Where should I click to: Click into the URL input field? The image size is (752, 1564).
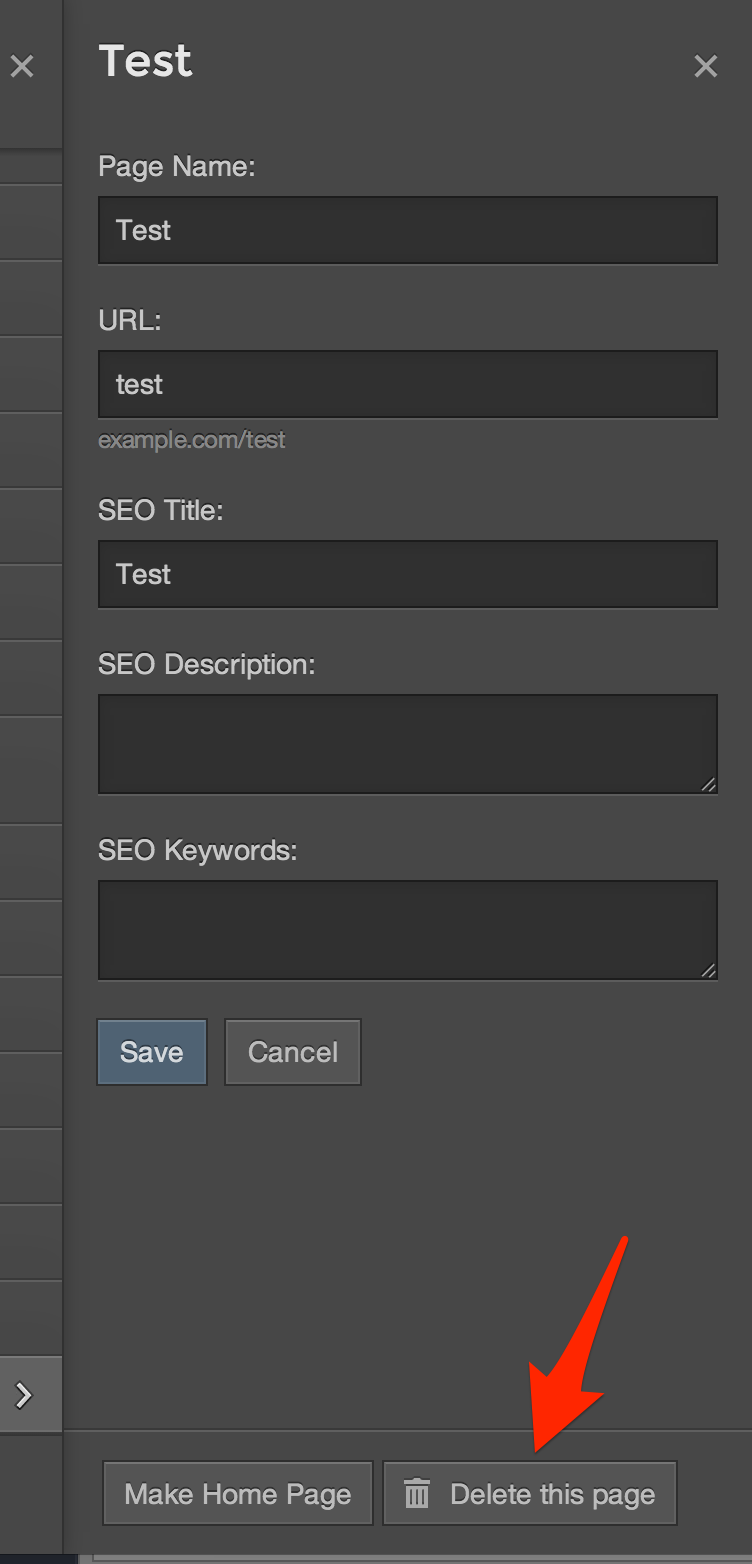coord(407,384)
